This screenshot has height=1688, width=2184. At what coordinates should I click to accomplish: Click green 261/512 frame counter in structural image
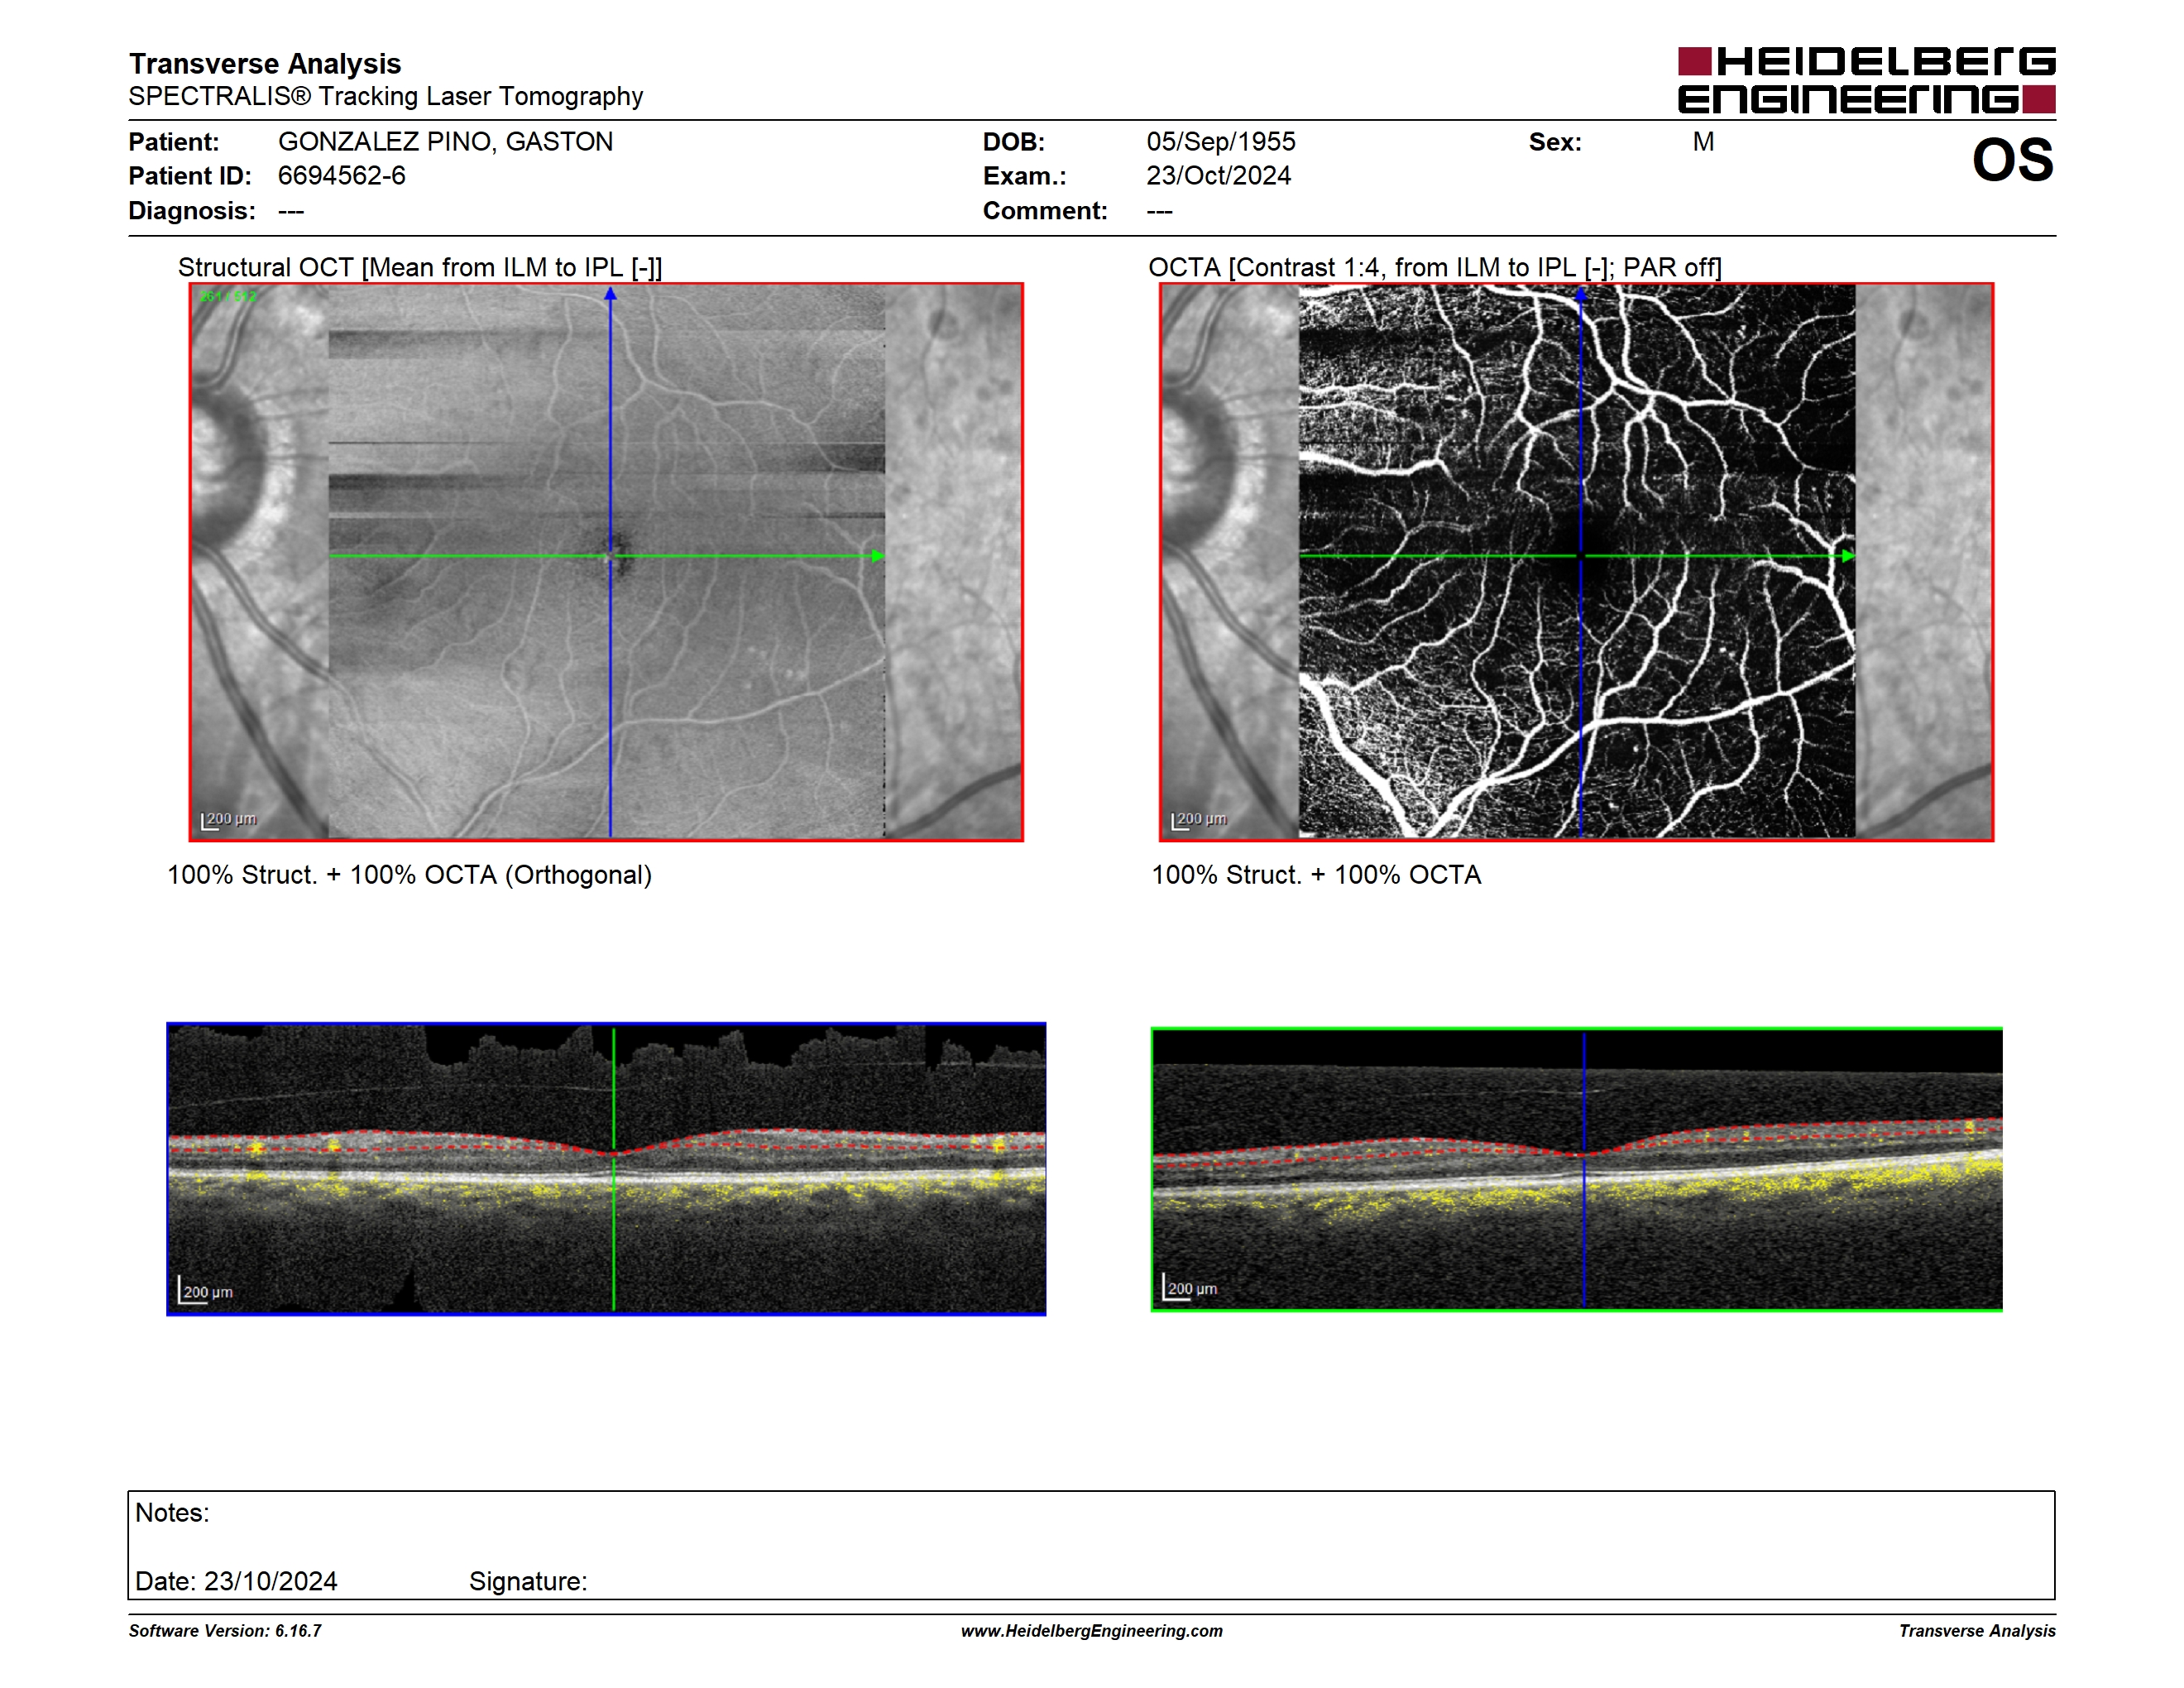228,297
